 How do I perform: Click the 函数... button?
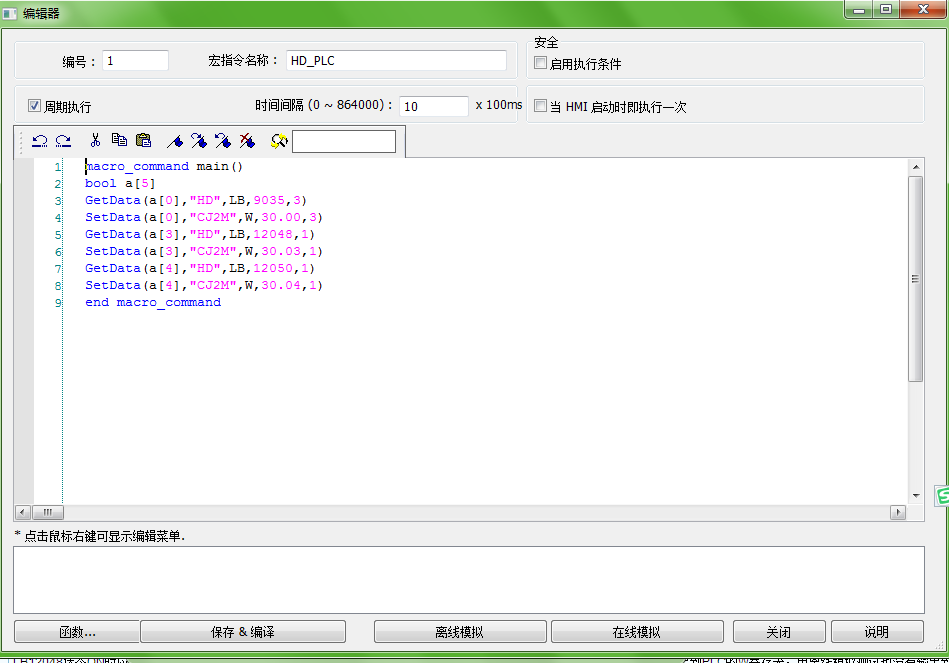click(x=76, y=632)
